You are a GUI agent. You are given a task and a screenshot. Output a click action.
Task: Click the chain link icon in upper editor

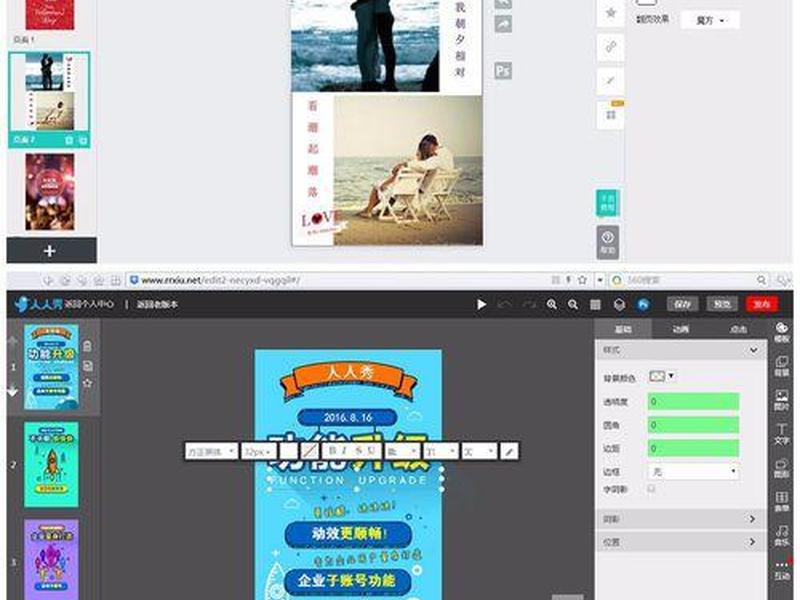[611, 47]
